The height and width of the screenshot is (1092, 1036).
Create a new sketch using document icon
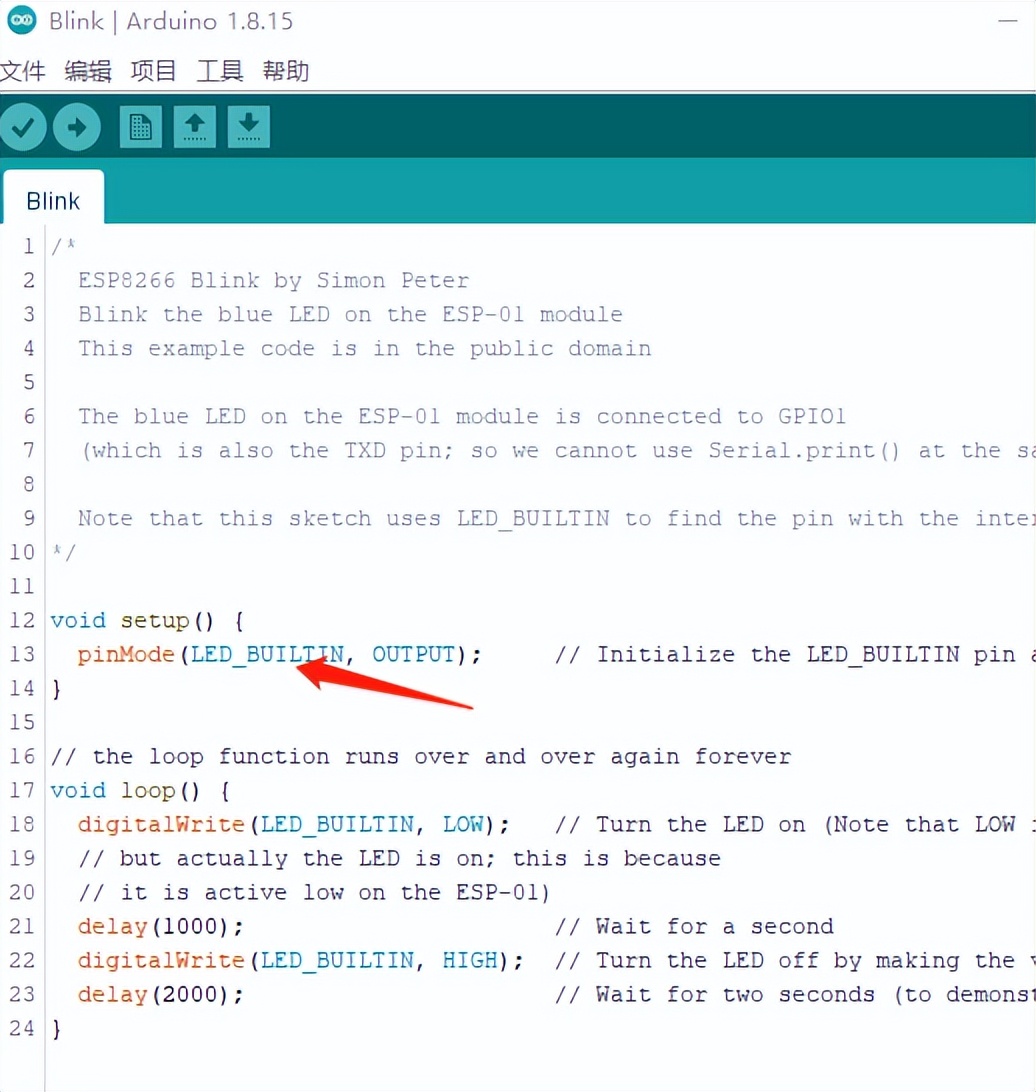pos(140,126)
